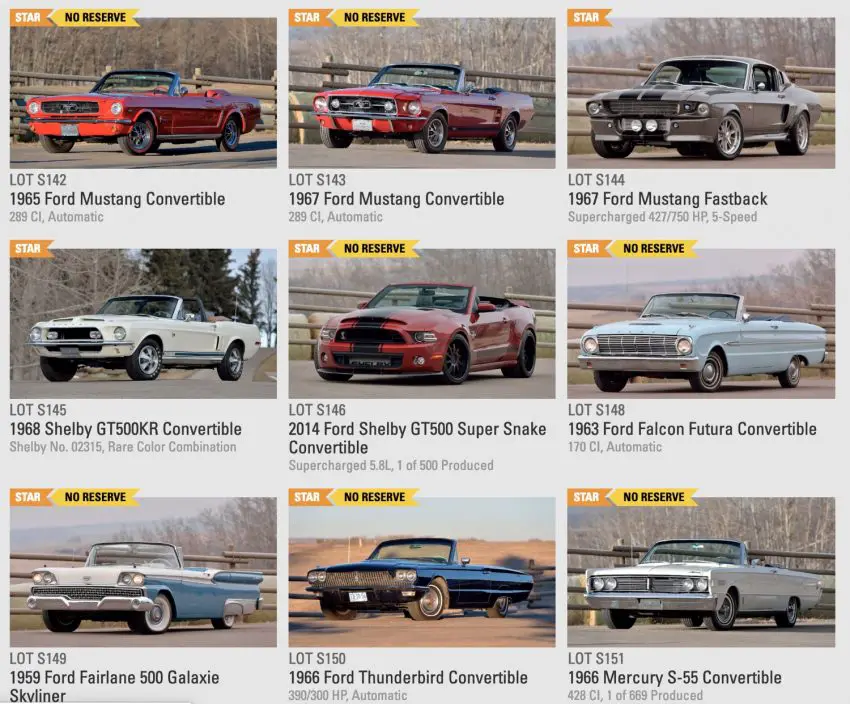Click the LOT S148 label

coord(596,410)
